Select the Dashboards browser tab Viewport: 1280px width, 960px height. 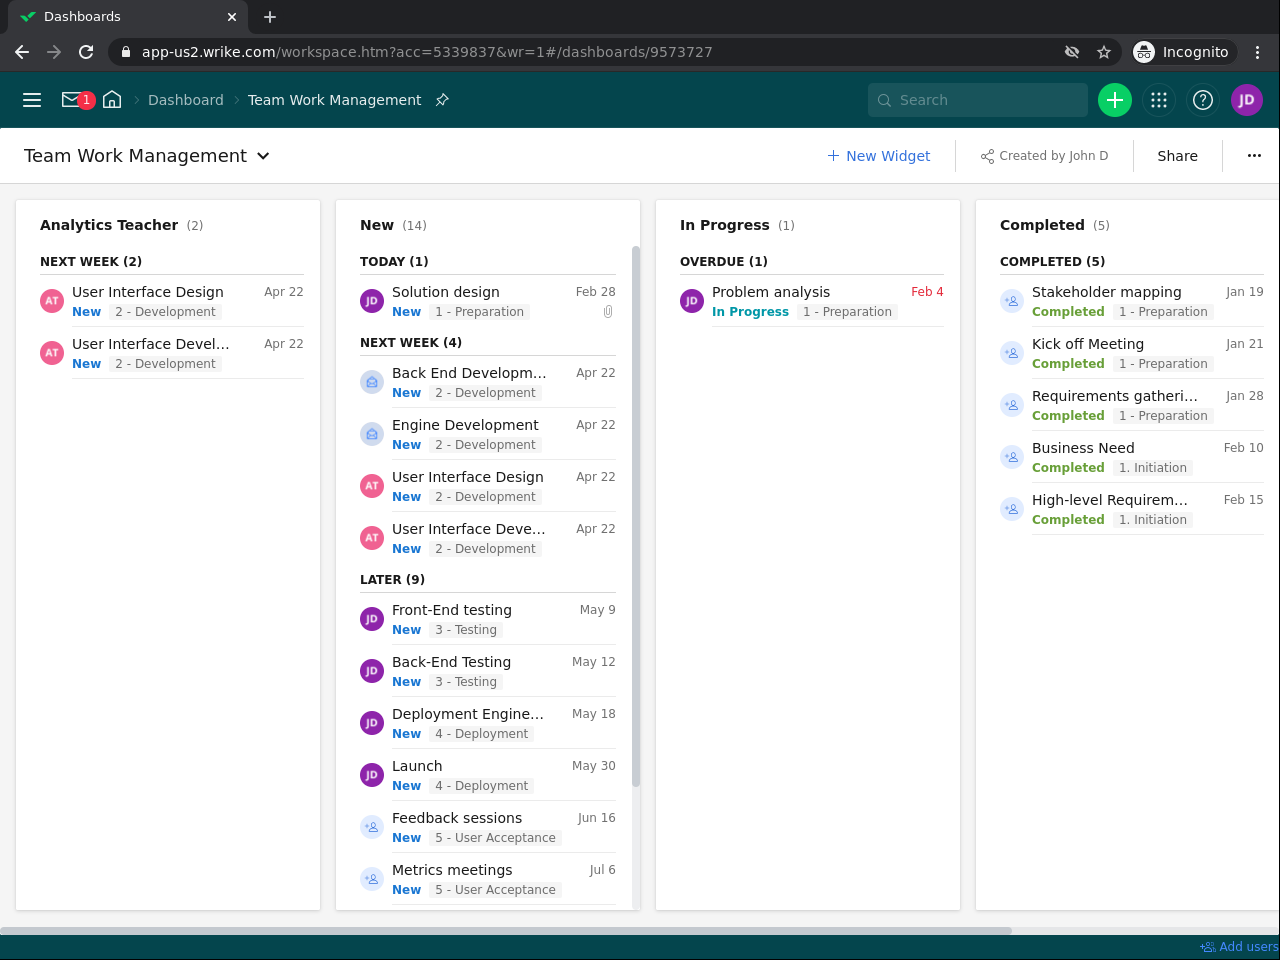(124, 17)
